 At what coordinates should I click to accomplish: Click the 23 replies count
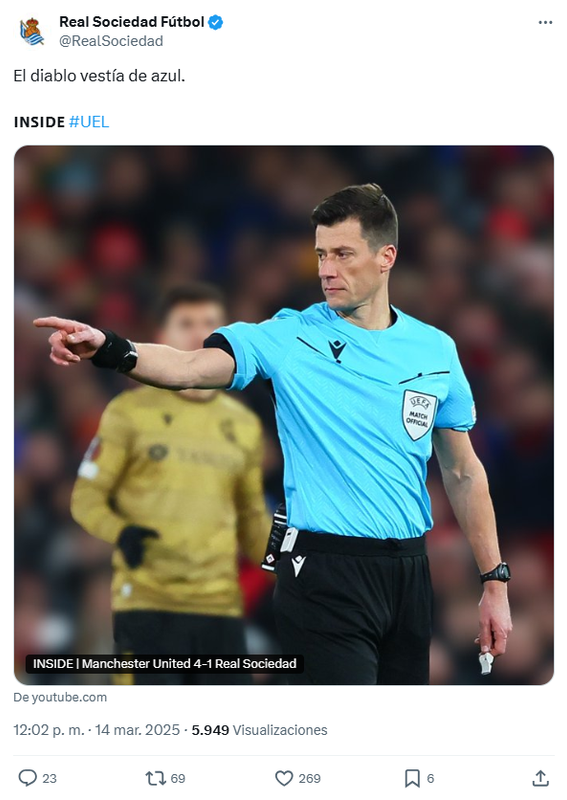[x=50, y=779]
